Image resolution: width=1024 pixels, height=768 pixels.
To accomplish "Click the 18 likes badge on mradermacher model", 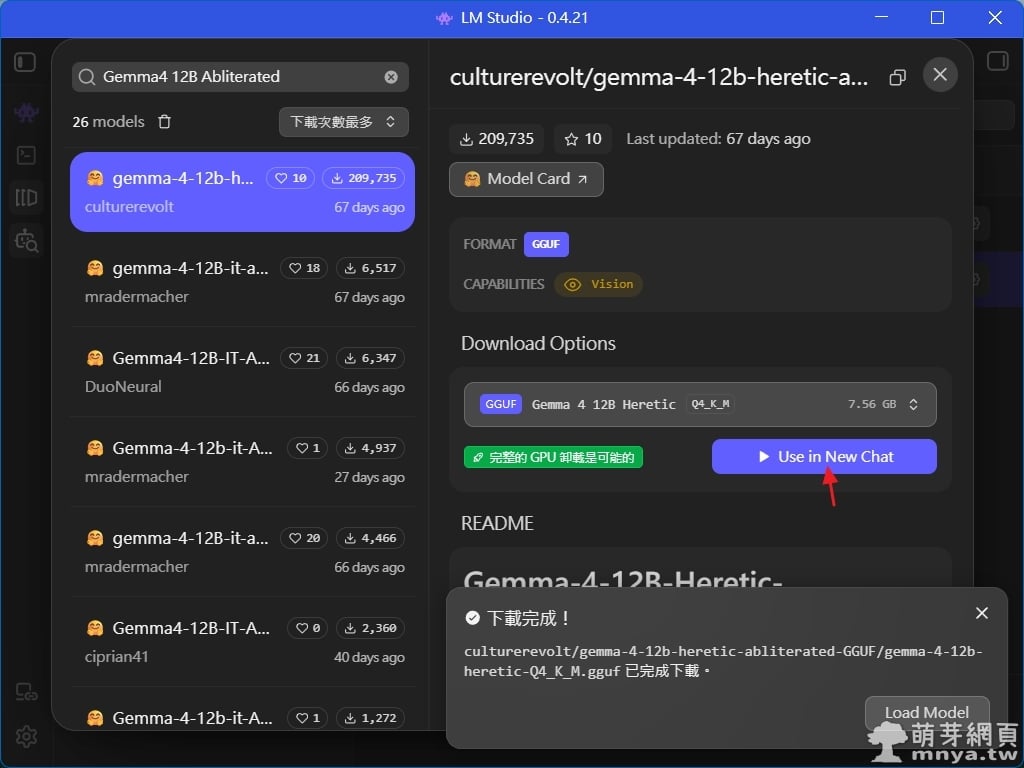I will pos(304,268).
